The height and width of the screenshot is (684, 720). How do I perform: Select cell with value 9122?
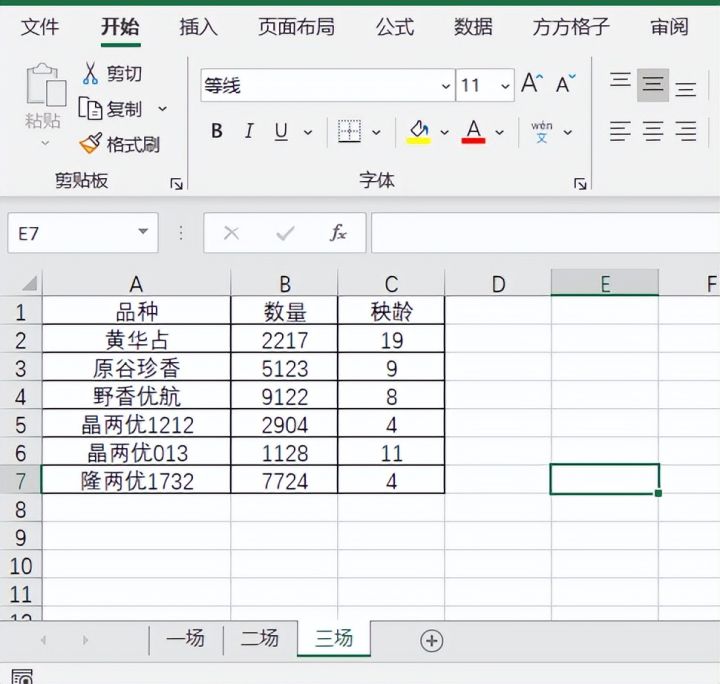(x=284, y=397)
